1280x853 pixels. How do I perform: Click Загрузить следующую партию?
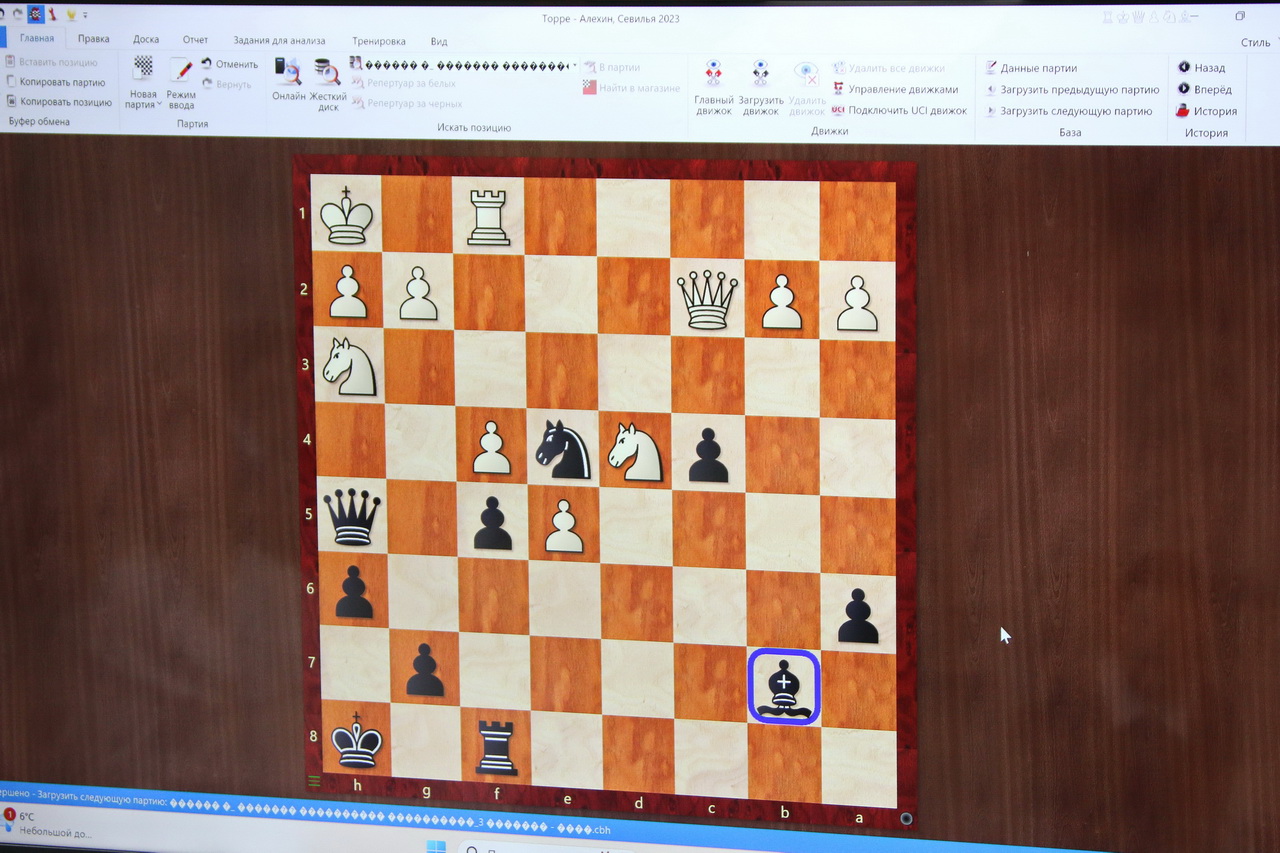click(x=1075, y=111)
